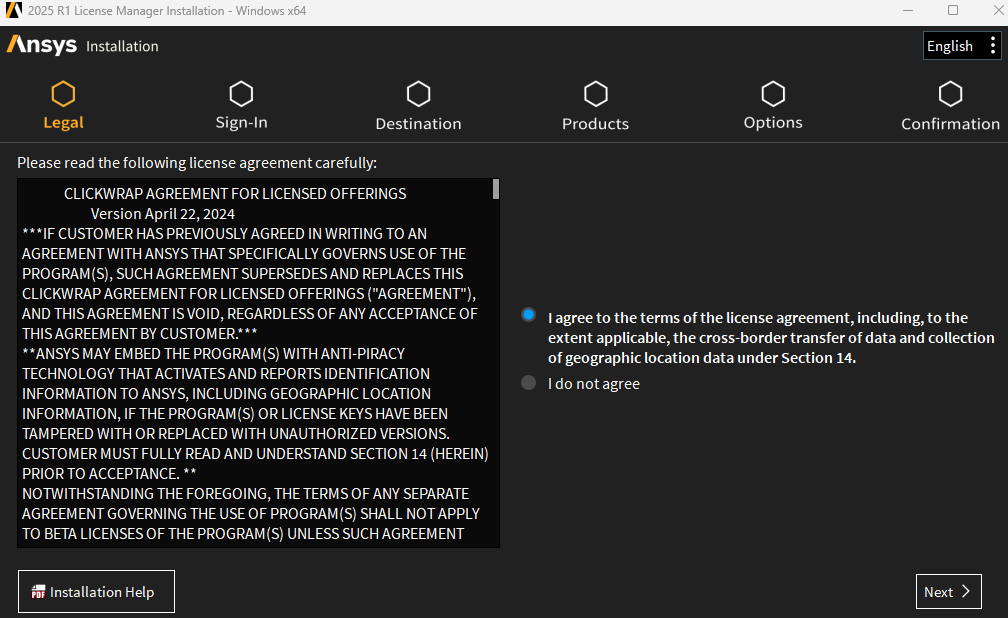This screenshot has width=1008, height=618.
Task: Click the Destination step hexagon icon
Action: [418, 94]
